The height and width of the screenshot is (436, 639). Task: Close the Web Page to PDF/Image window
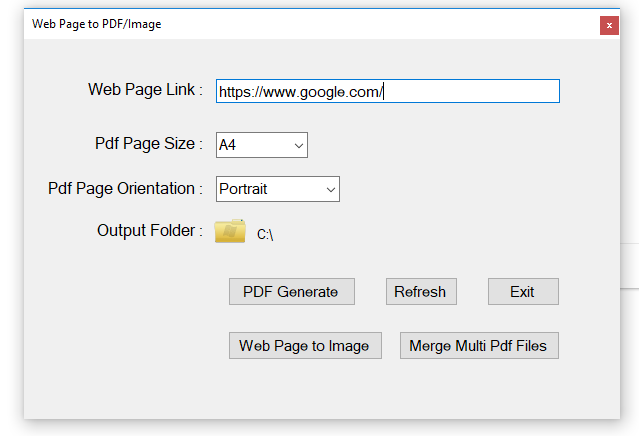coord(608,25)
